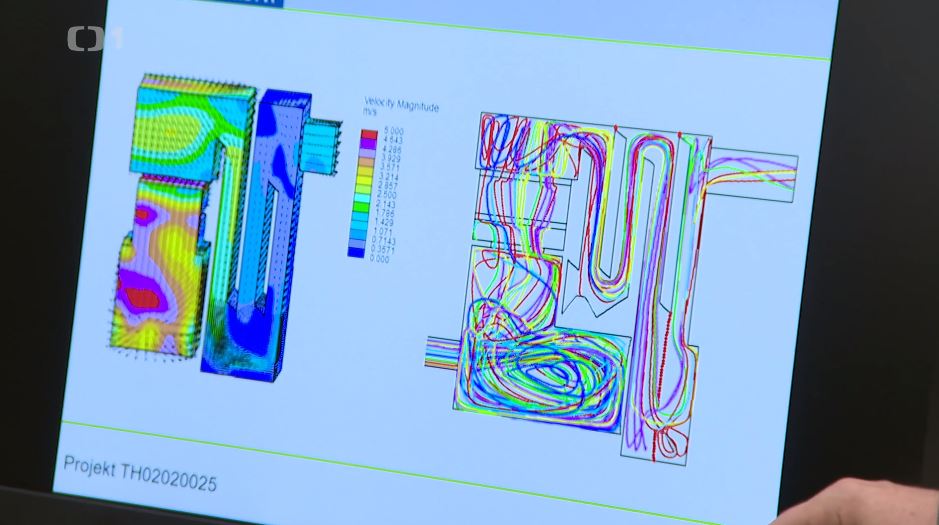Select the 3.929 legend value
Viewport: 939px width, 525px height.
391,159
